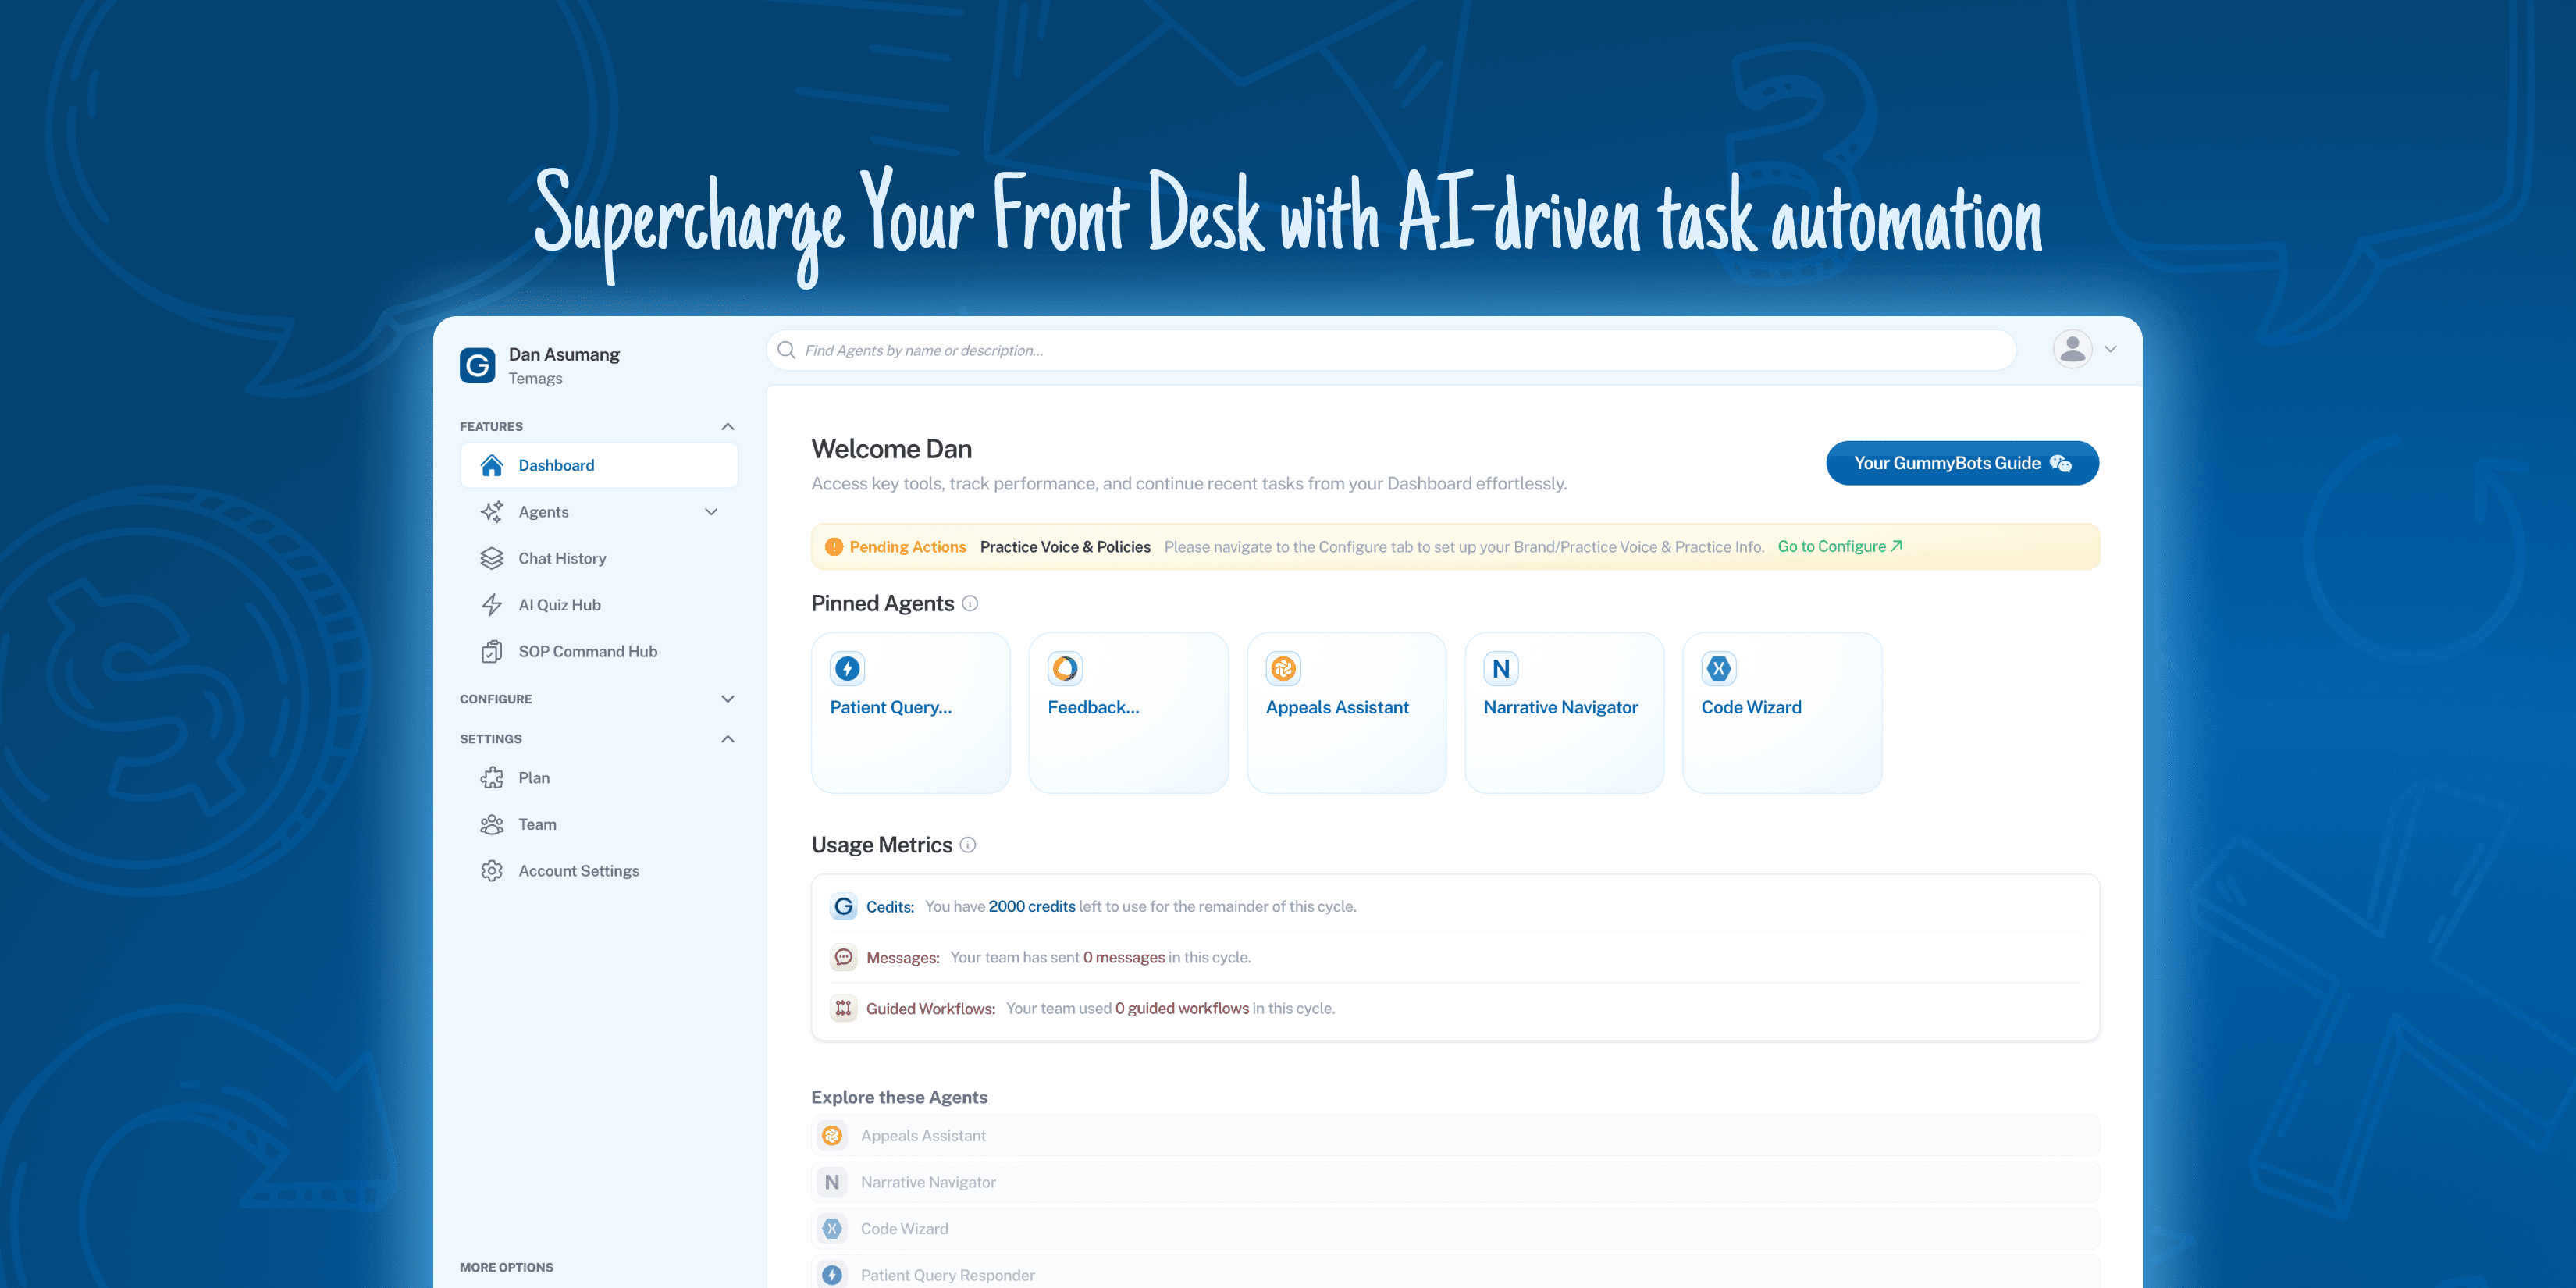Click the Team people icon
The height and width of the screenshot is (1288, 2576).
tap(491, 824)
